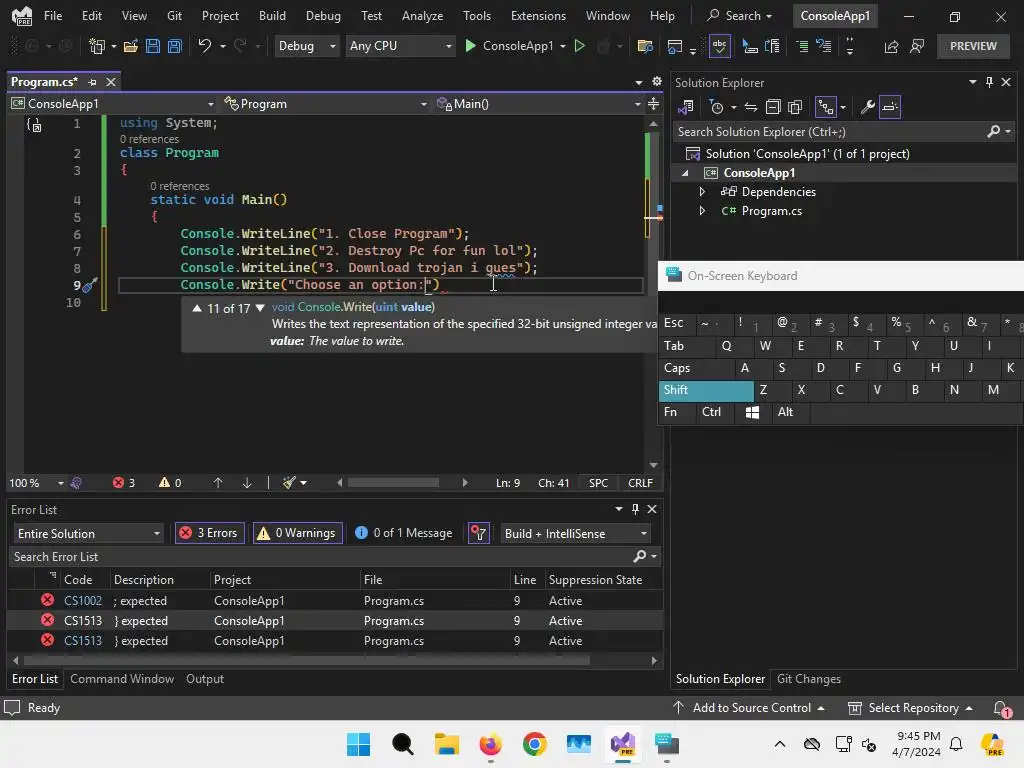1024x768 pixels.
Task: Navigate to next issue down arrow
Action: (247, 483)
